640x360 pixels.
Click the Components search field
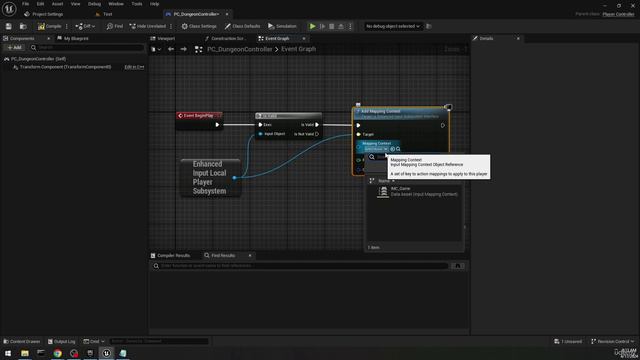[87, 47]
